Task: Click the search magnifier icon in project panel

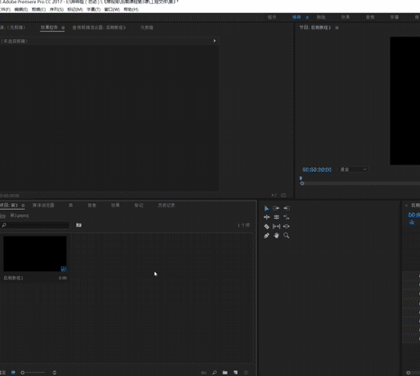Action: pos(4,225)
